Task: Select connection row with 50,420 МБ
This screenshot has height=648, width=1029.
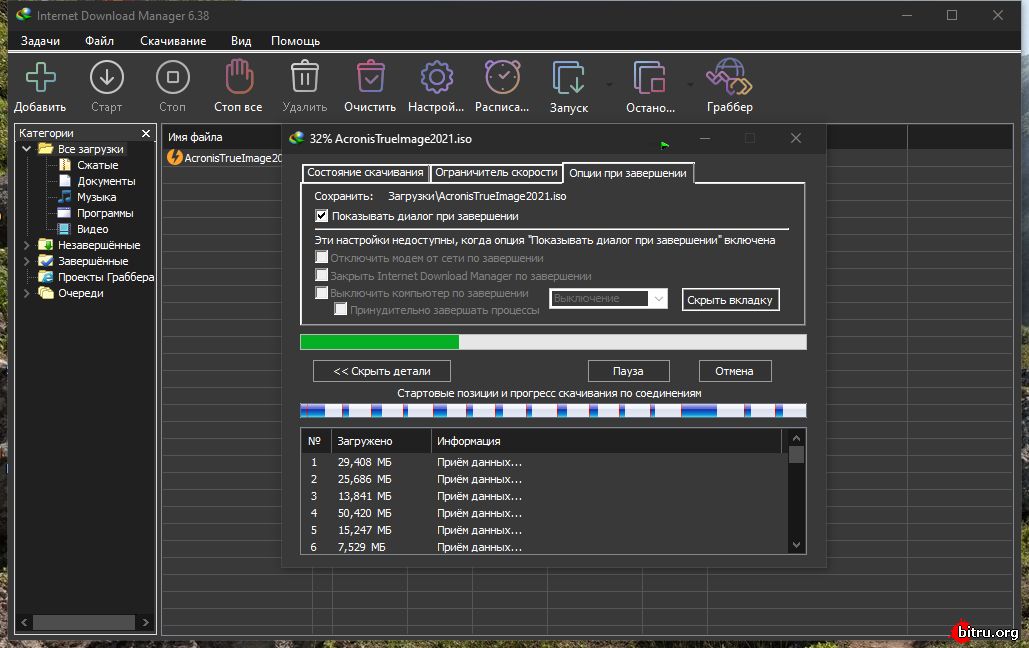Action: (544, 513)
